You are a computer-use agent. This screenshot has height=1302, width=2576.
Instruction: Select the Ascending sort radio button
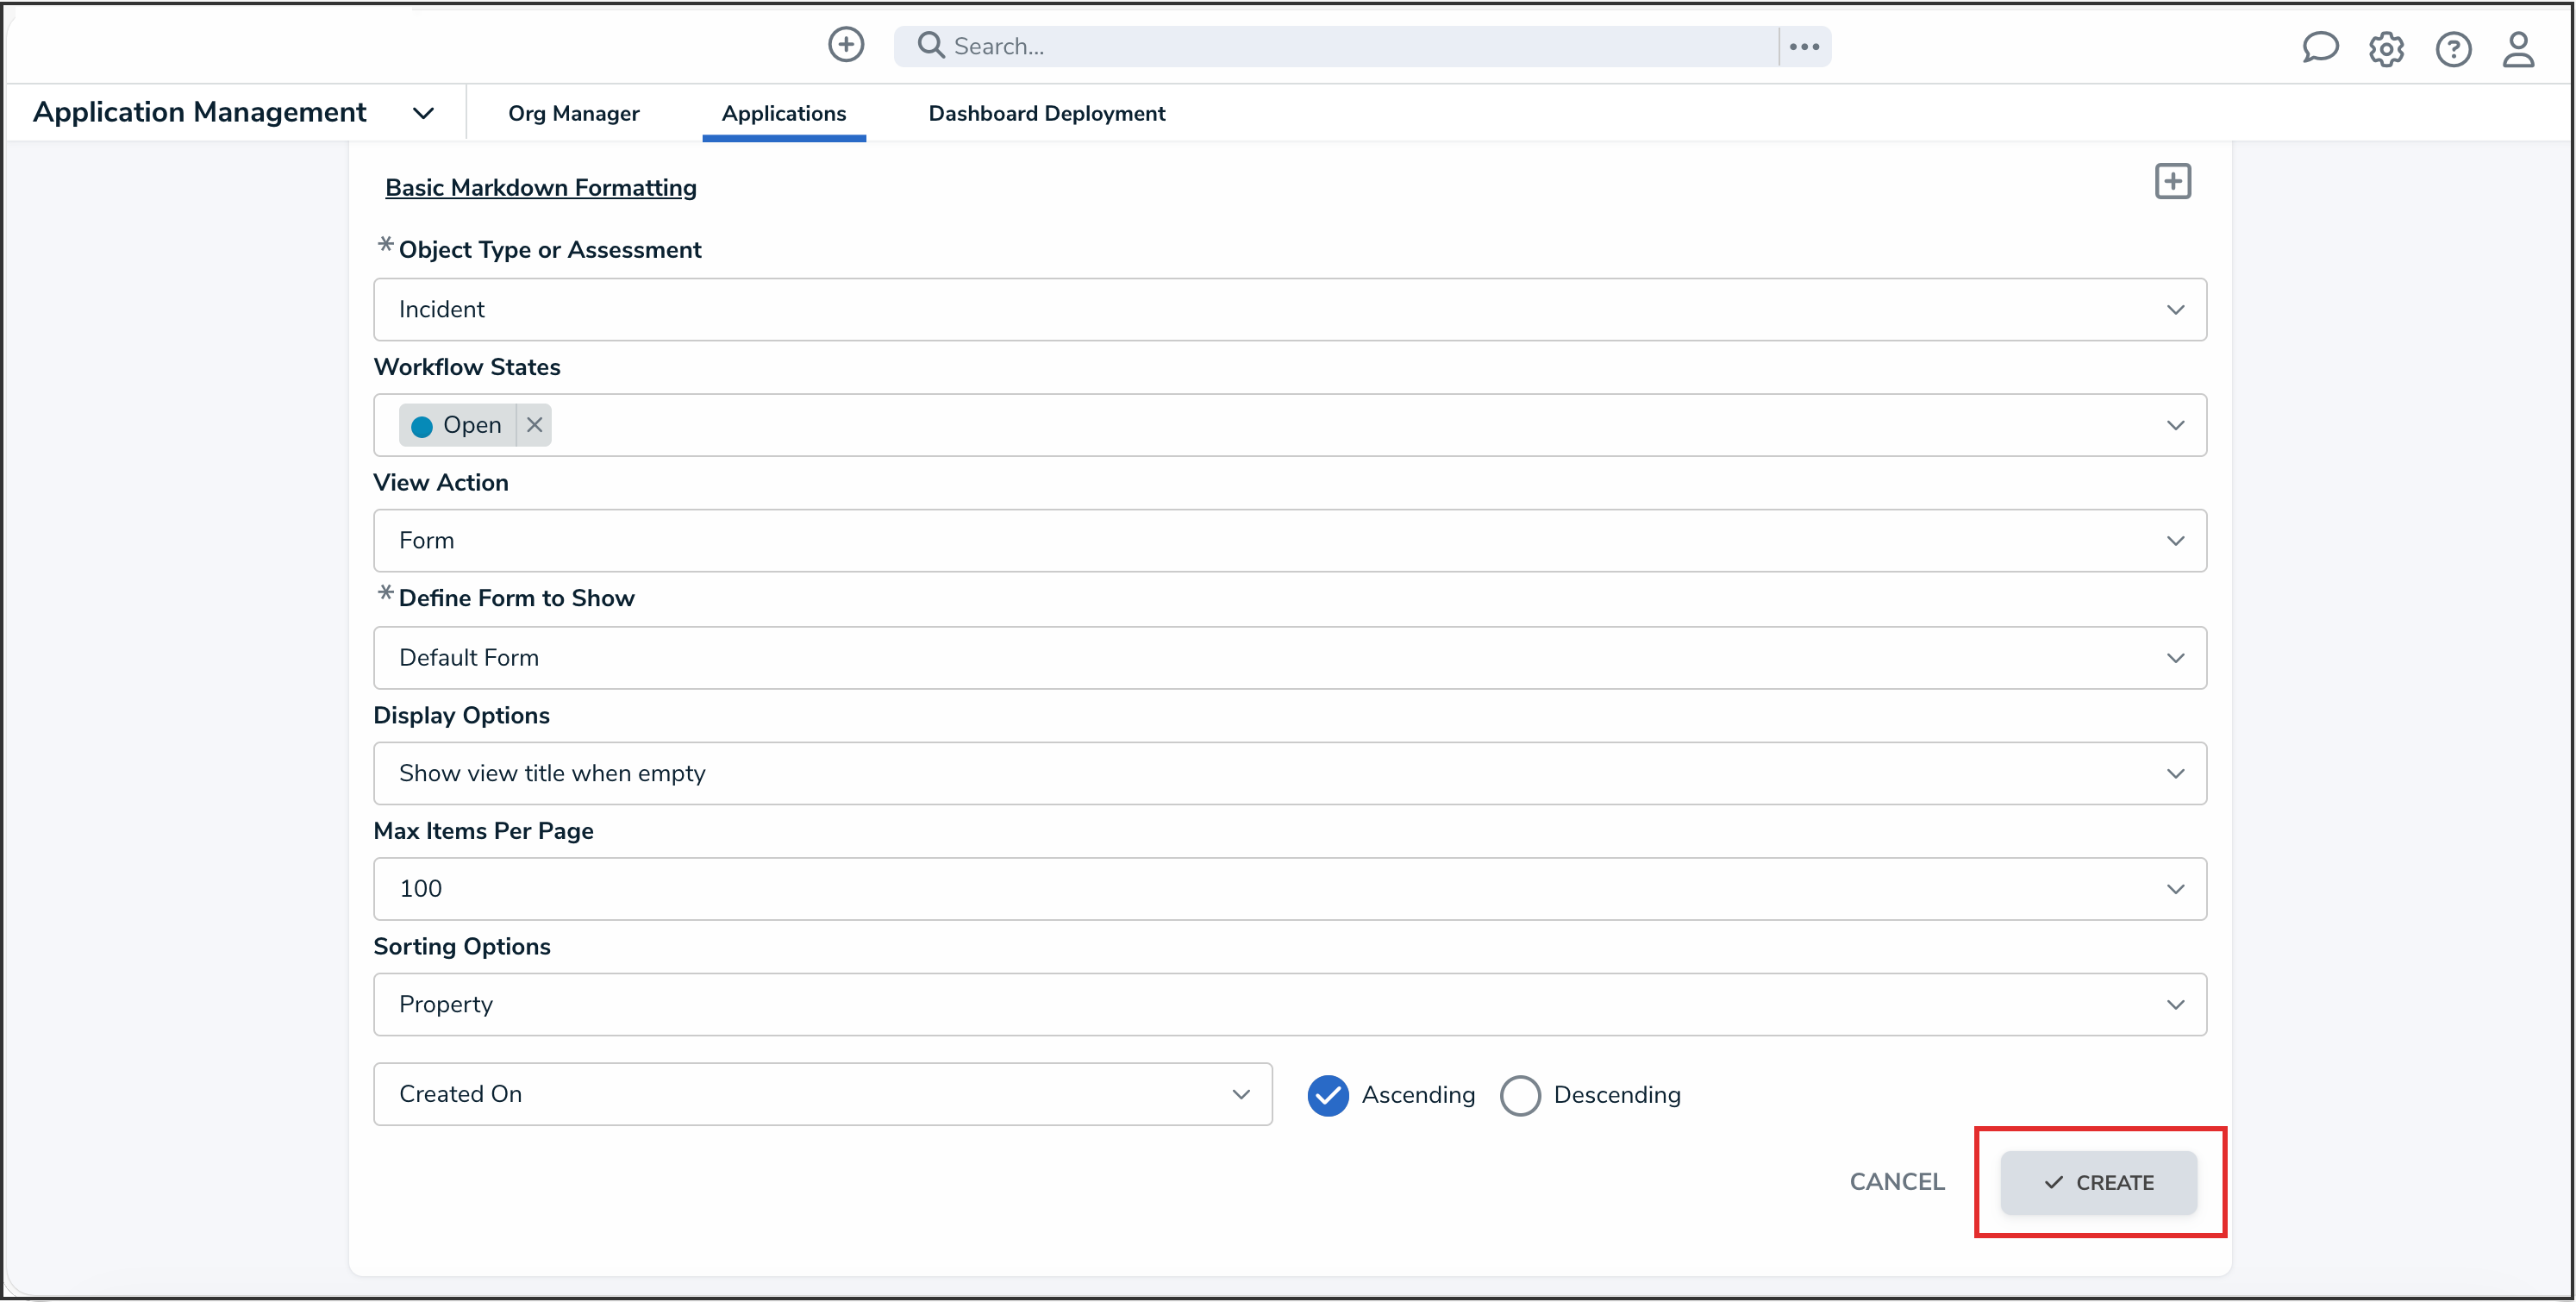1328,1095
